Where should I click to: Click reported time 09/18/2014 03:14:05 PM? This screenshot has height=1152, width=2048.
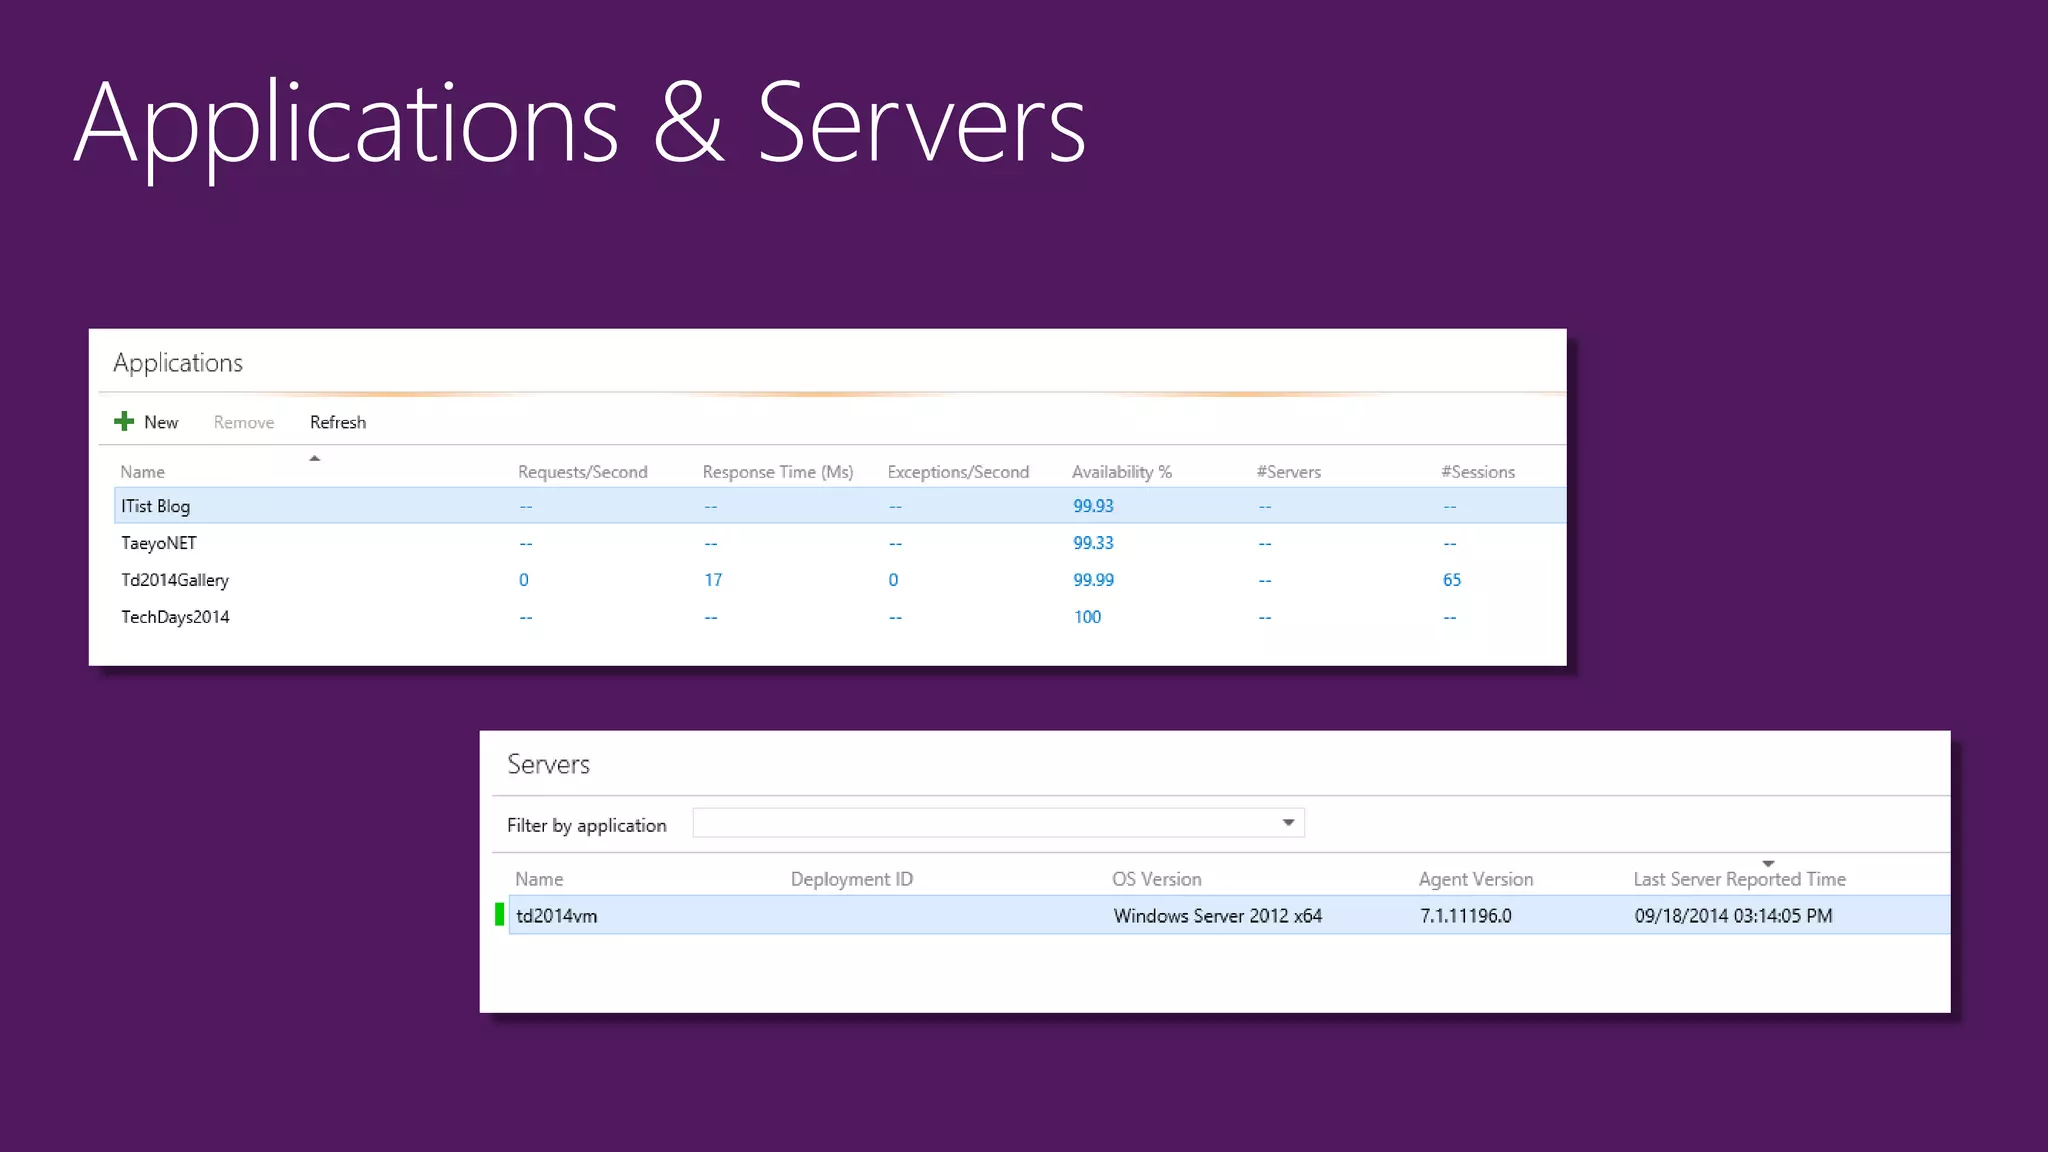pyautogui.click(x=1734, y=916)
